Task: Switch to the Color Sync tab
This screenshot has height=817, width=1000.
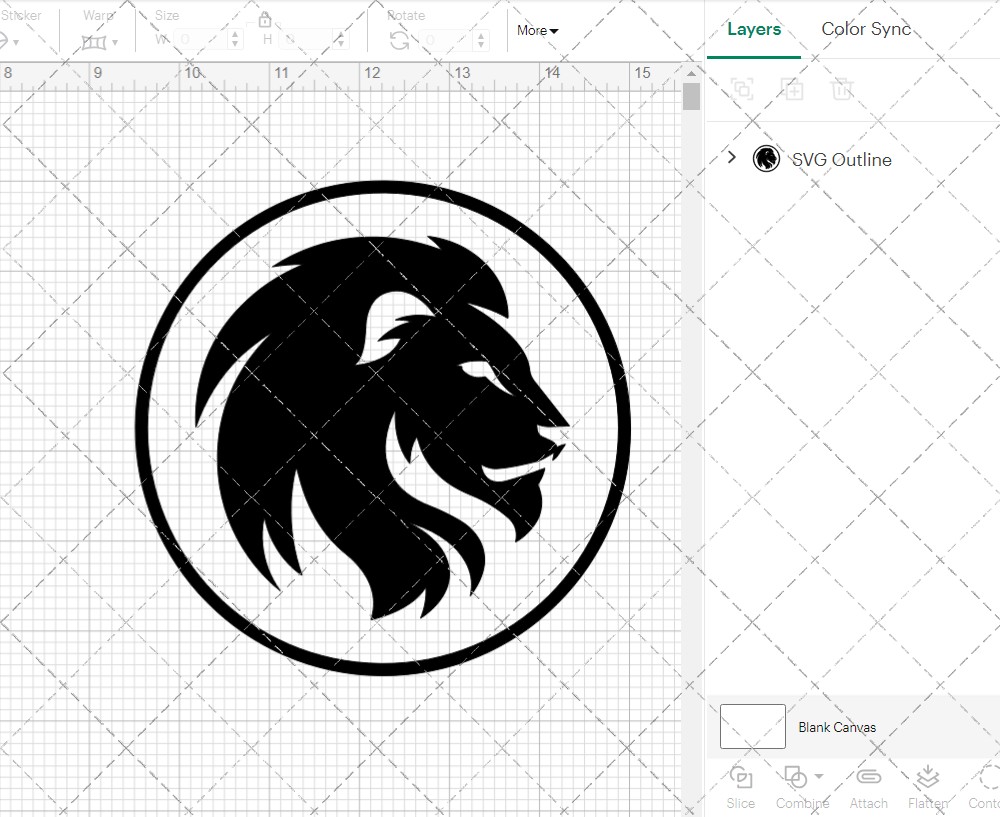Action: (866, 29)
